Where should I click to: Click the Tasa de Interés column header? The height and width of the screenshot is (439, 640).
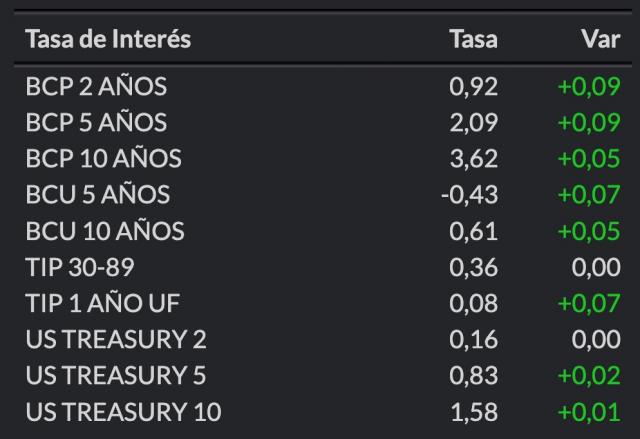point(108,39)
